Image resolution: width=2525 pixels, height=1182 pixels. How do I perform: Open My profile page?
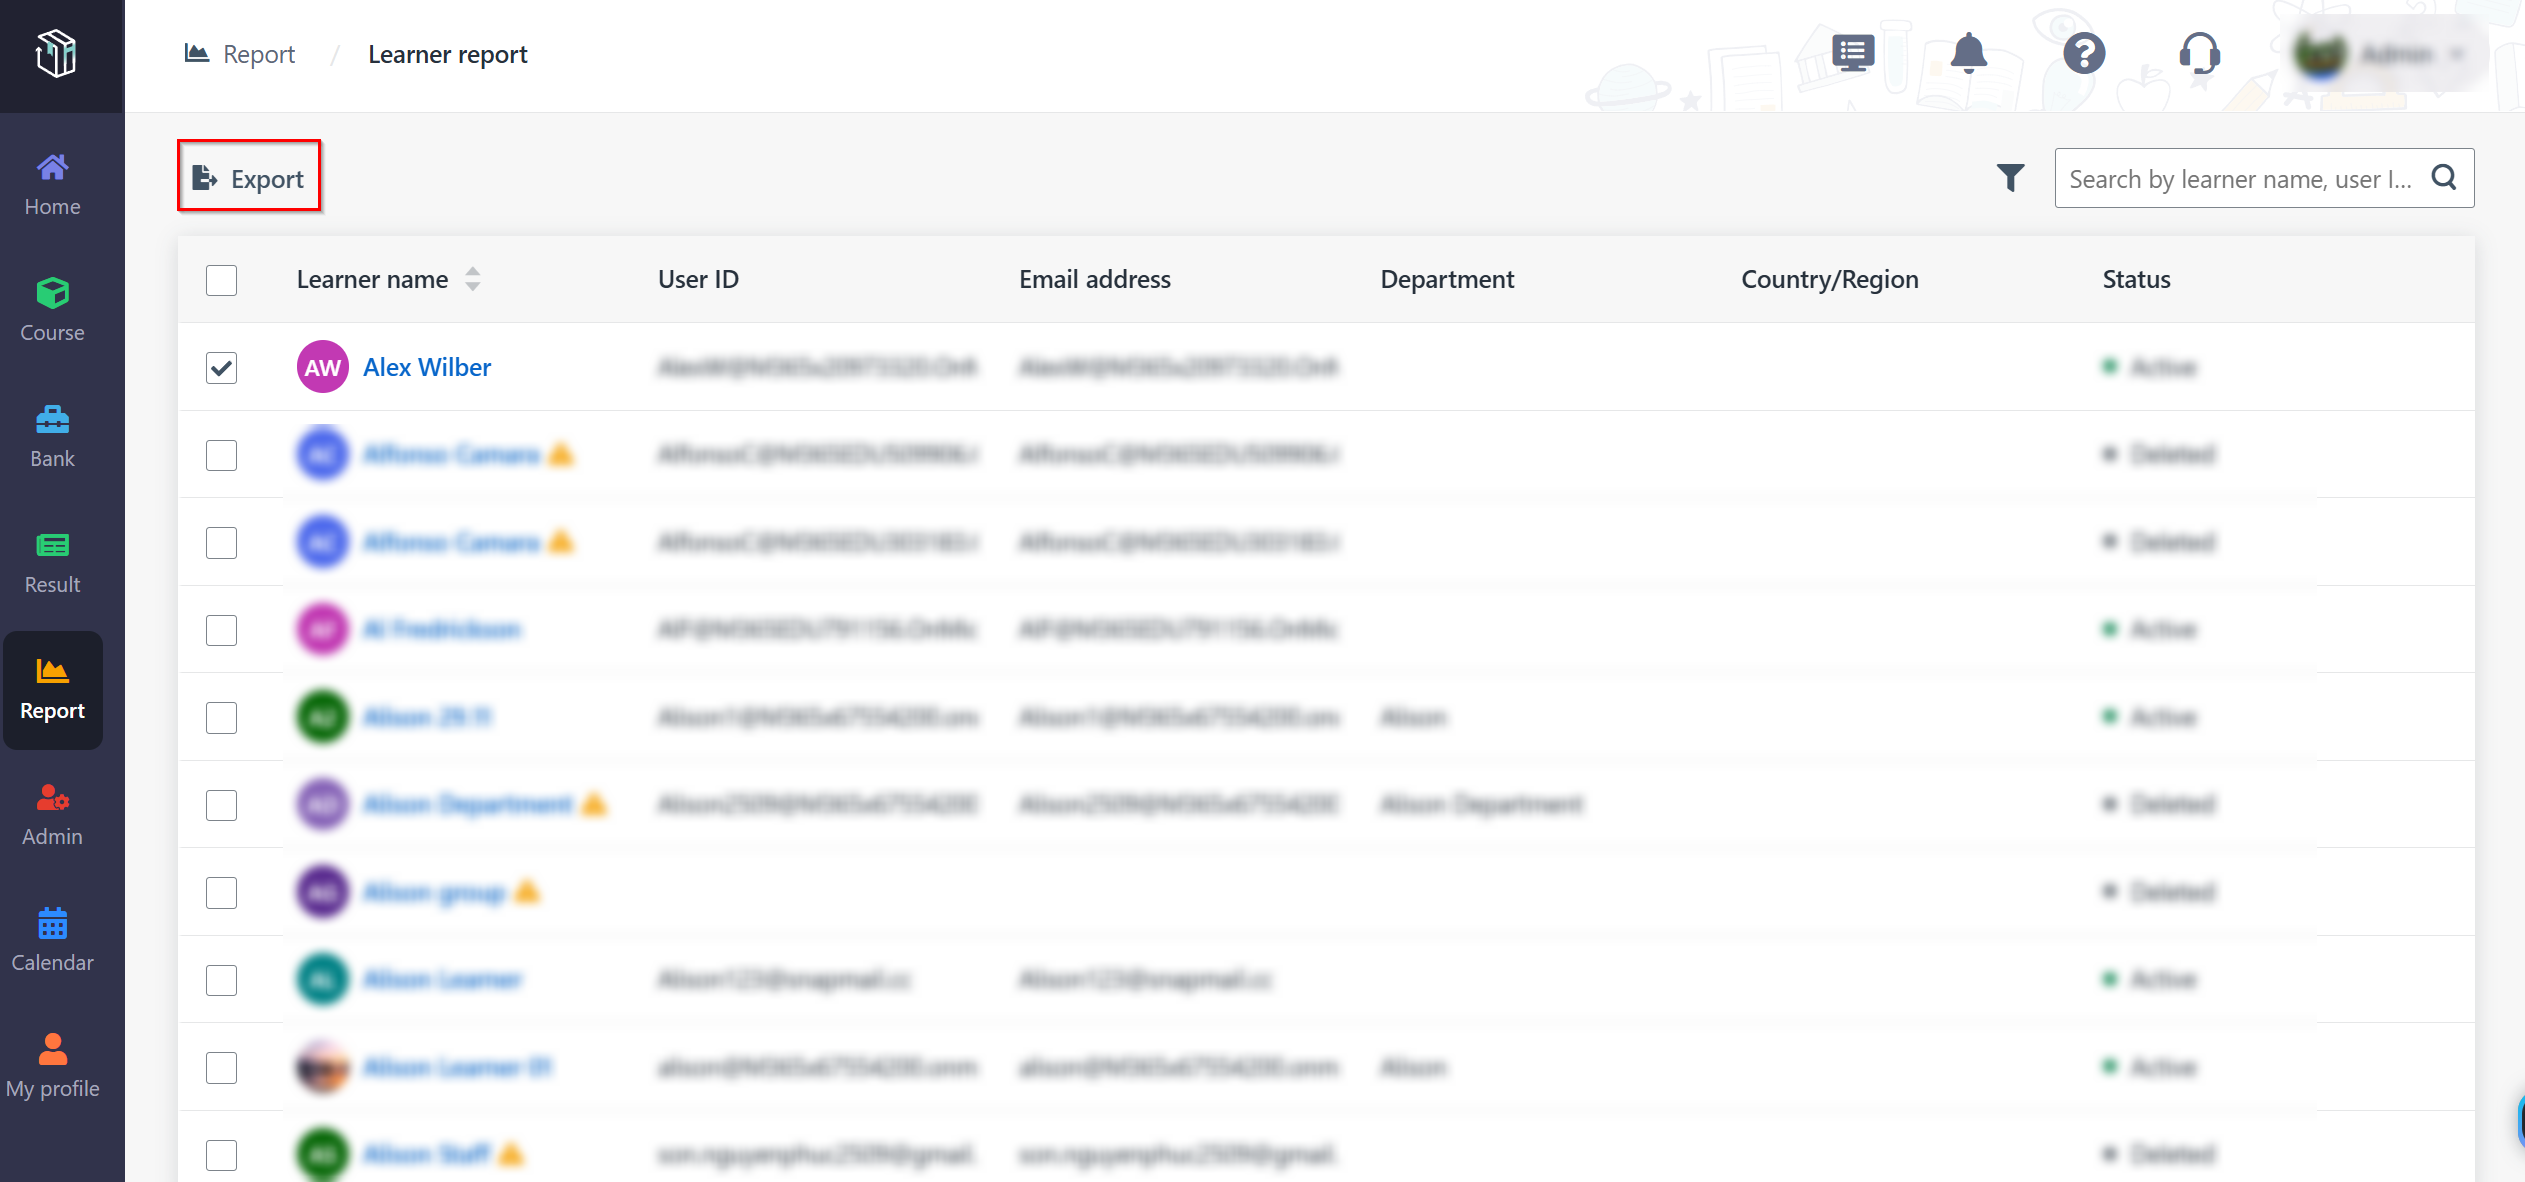click(x=52, y=1067)
